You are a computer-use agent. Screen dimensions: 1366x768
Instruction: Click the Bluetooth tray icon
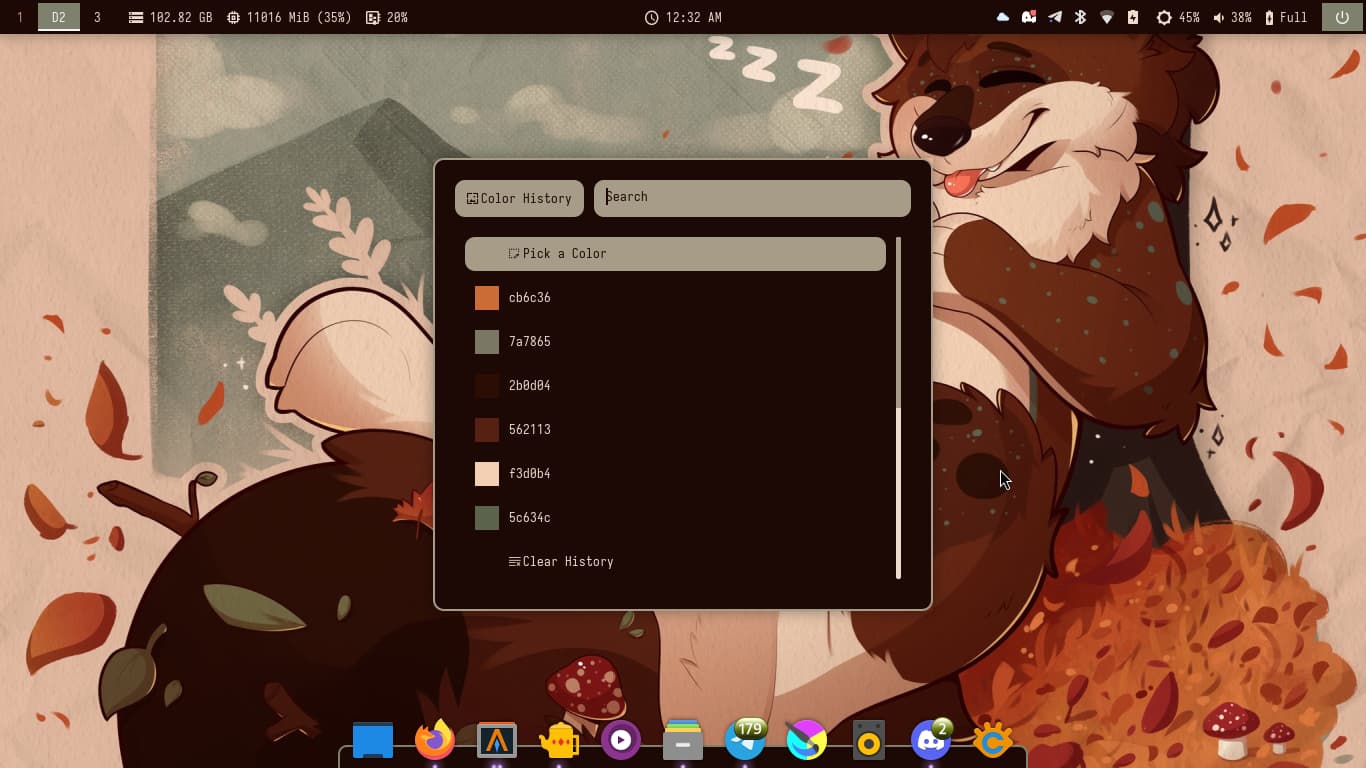pos(1080,17)
